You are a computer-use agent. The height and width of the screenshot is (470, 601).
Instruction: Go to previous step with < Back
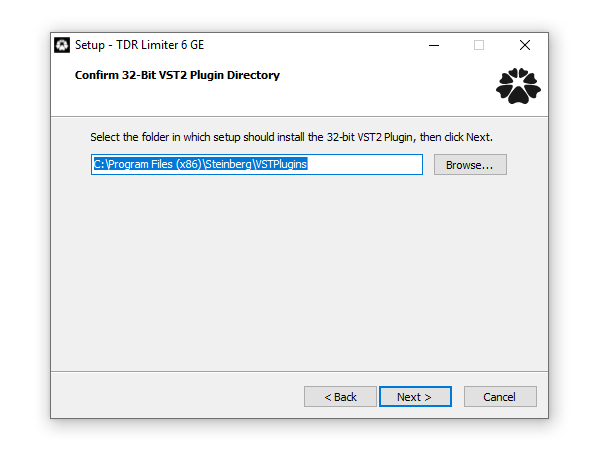pos(340,396)
